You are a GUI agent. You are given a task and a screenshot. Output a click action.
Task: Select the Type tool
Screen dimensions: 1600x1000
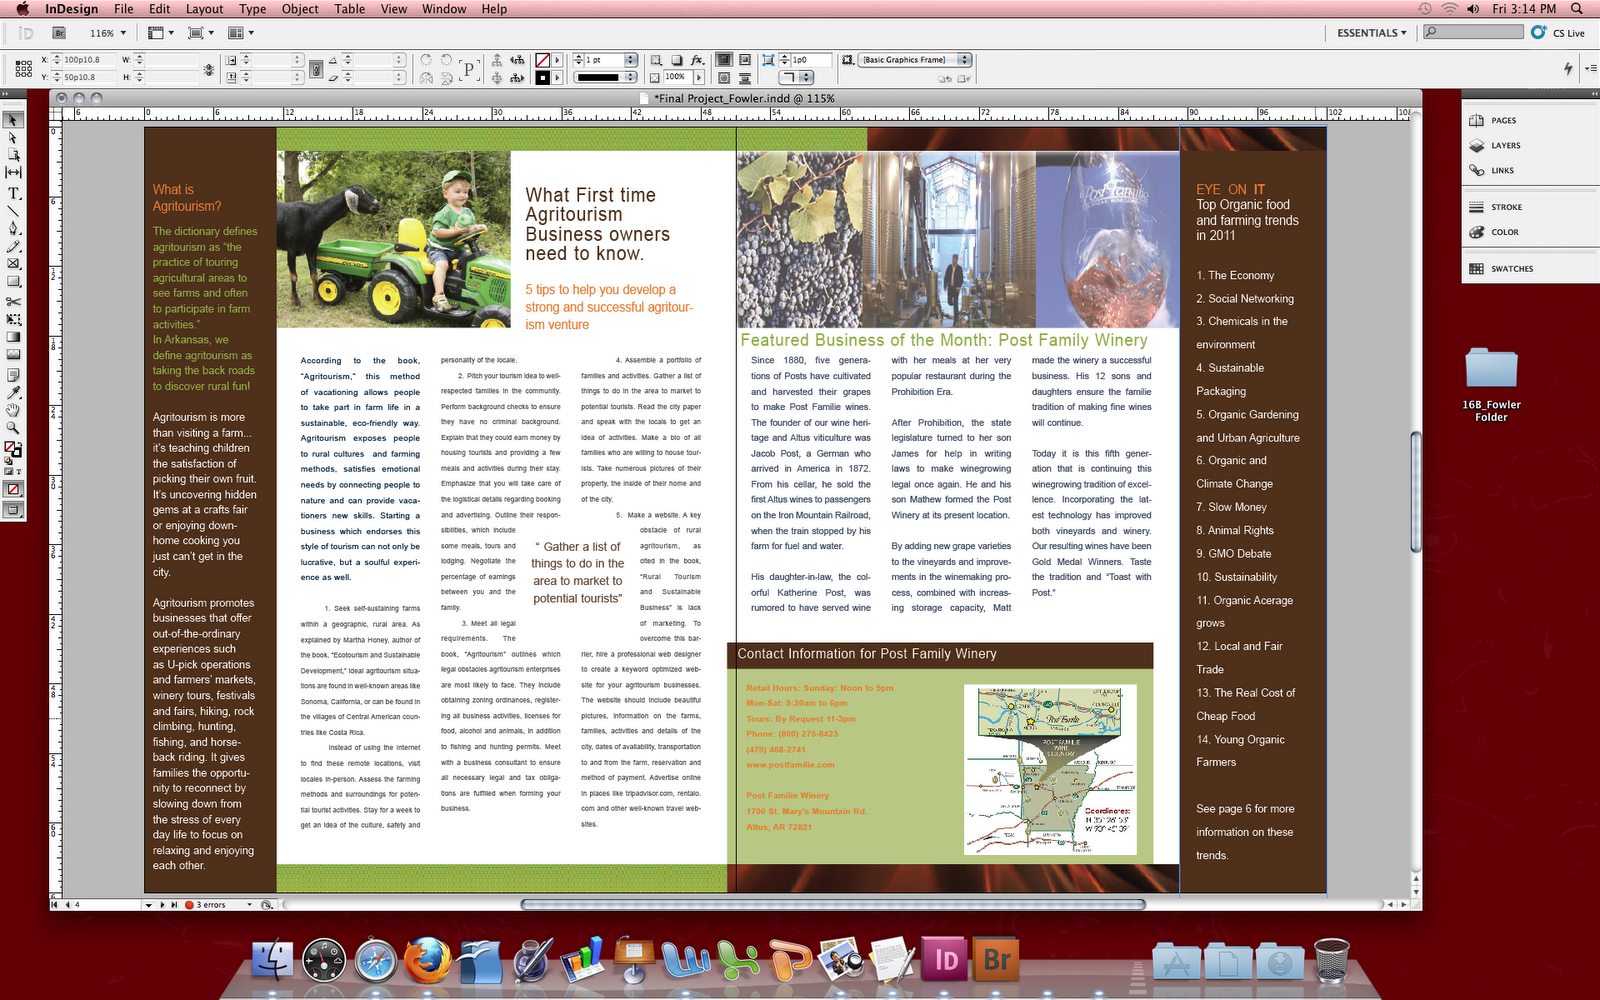click(13, 193)
